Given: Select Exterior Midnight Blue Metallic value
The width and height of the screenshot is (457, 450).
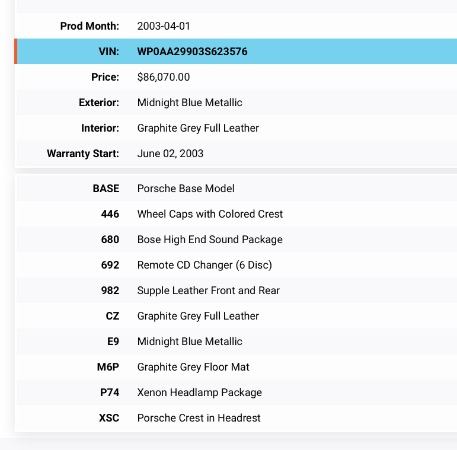Looking at the screenshot, I should (x=190, y=102).
